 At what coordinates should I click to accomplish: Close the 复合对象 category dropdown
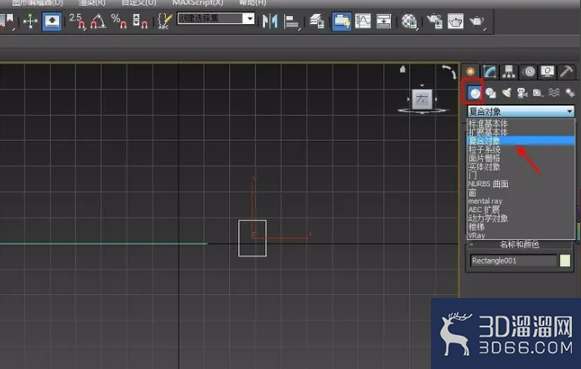[521, 111]
